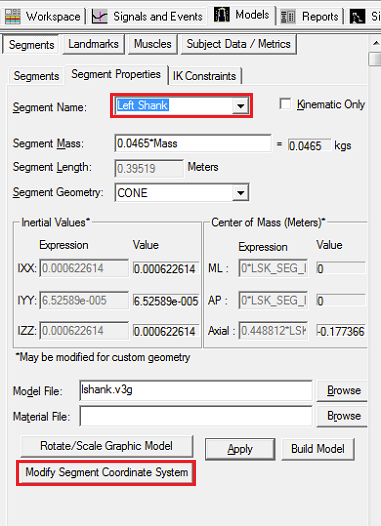
Task: Click the IYY value 6.52589e-005
Action: coord(166,301)
